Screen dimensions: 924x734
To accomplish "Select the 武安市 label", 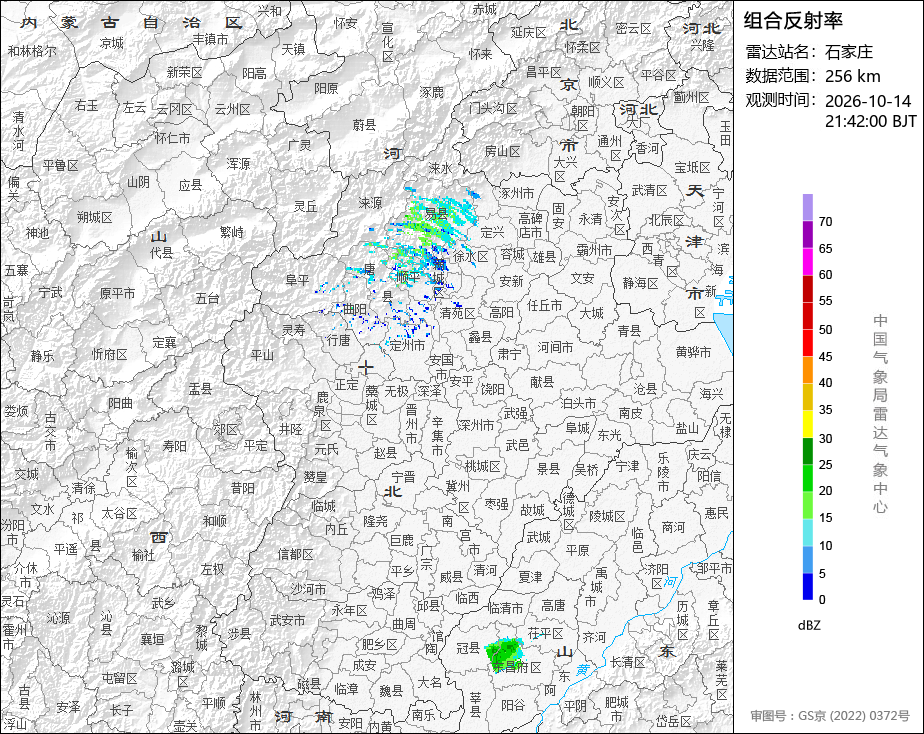I will (287, 620).
